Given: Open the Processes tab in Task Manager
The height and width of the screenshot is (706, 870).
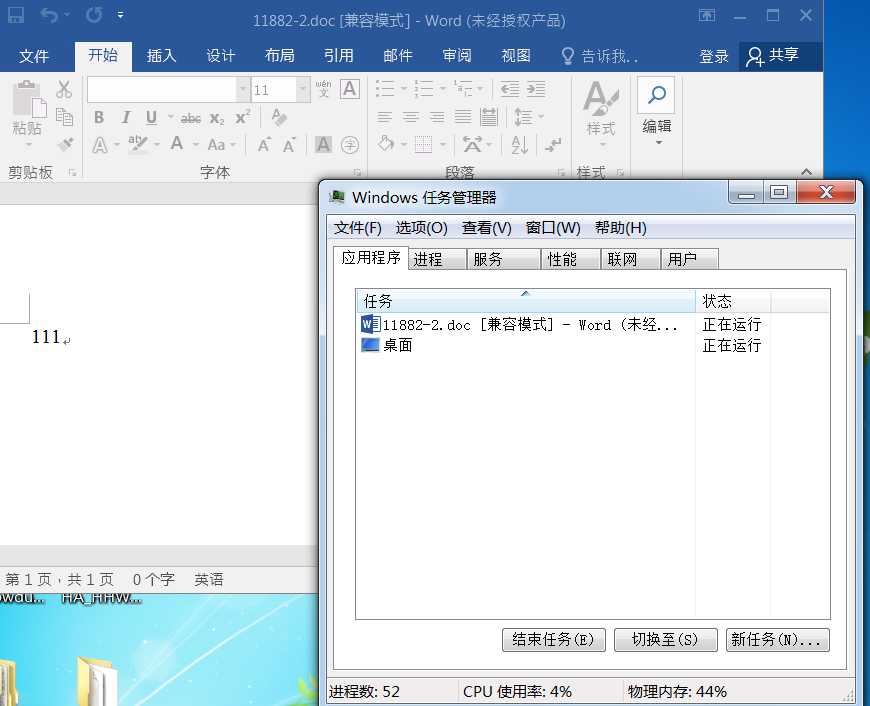Looking at the screenshot, I should pyautogui.click(x=437, y=259).
